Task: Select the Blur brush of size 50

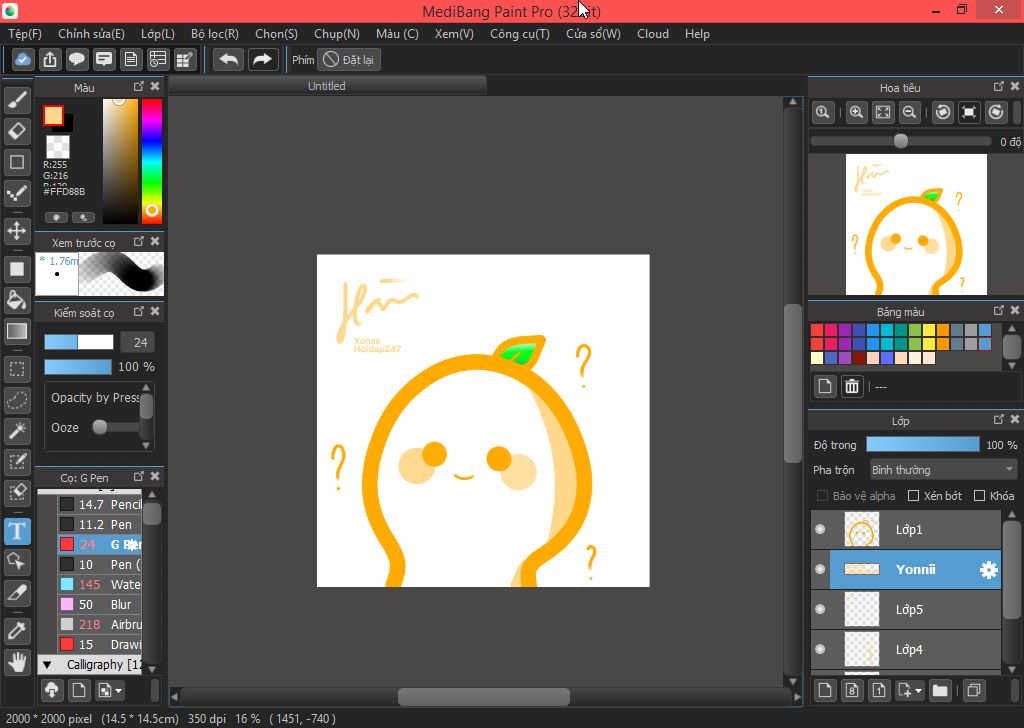Action: 99,605
